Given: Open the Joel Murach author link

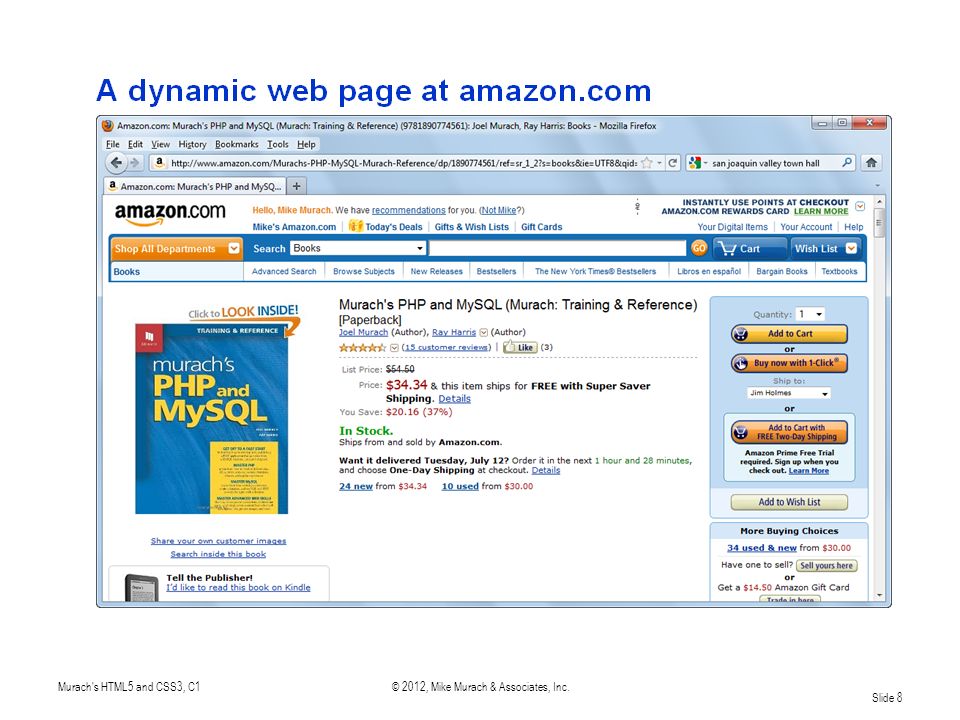Looking at the screenshot, I should tap(364, 332).
